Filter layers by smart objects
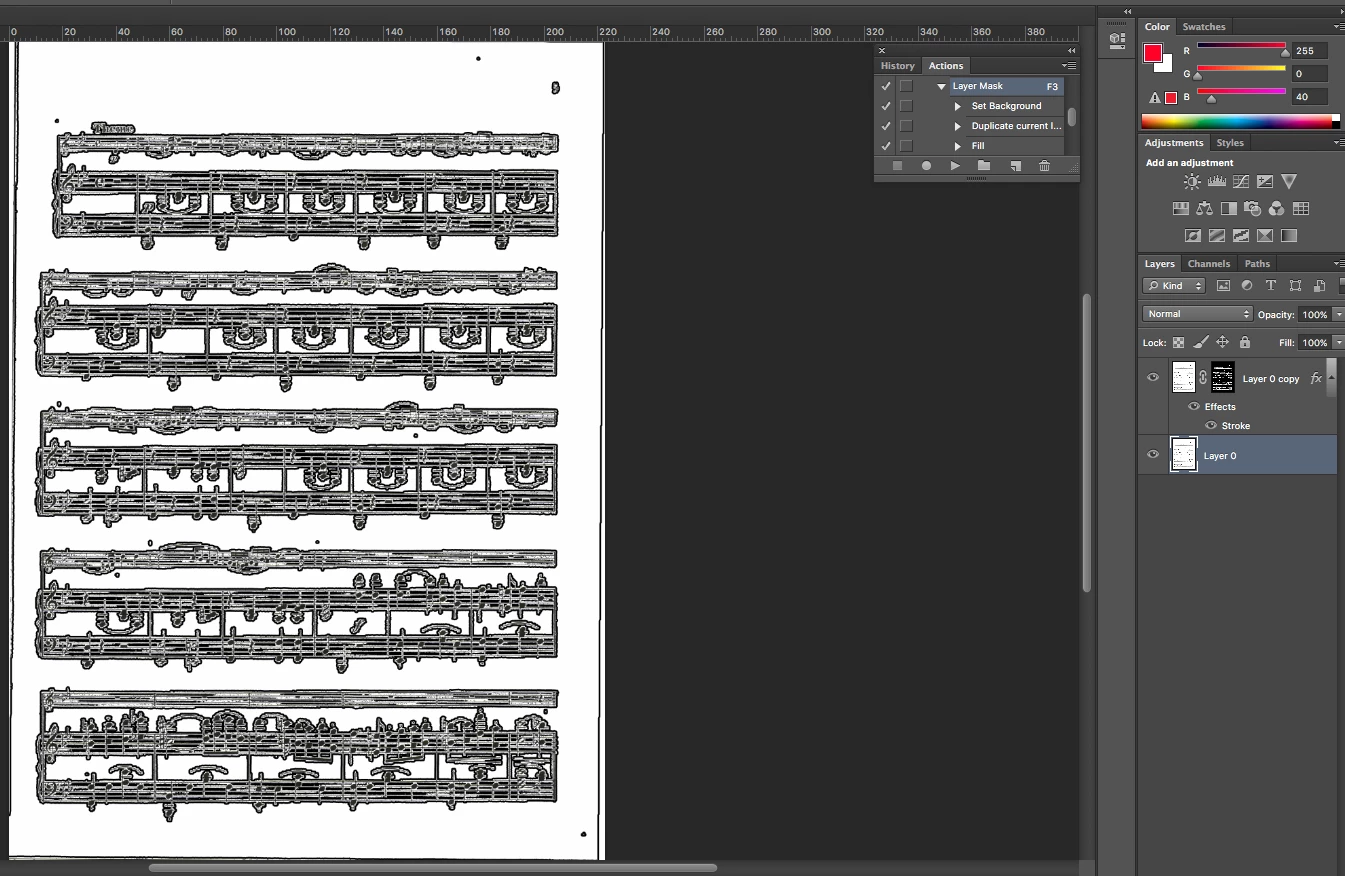 [x=1320, y=286]
